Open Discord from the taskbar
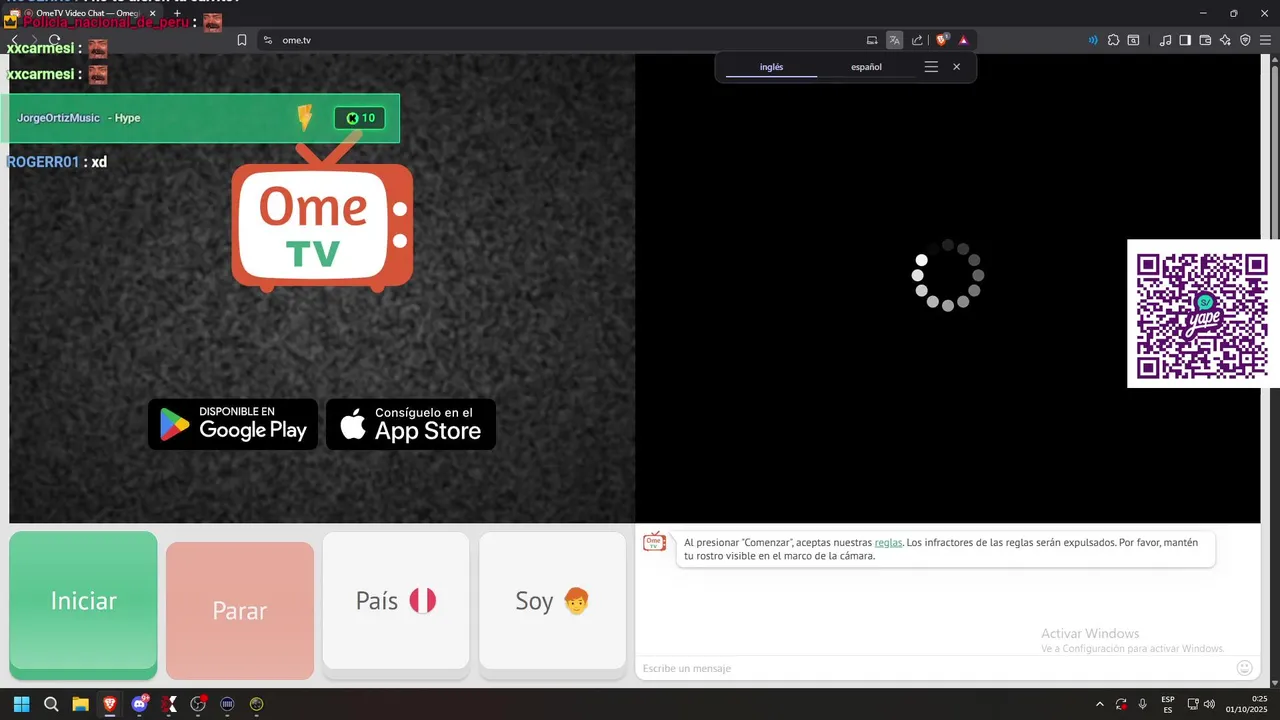The width and height of the screenshot is (1280, 720). tap(140, 704)
